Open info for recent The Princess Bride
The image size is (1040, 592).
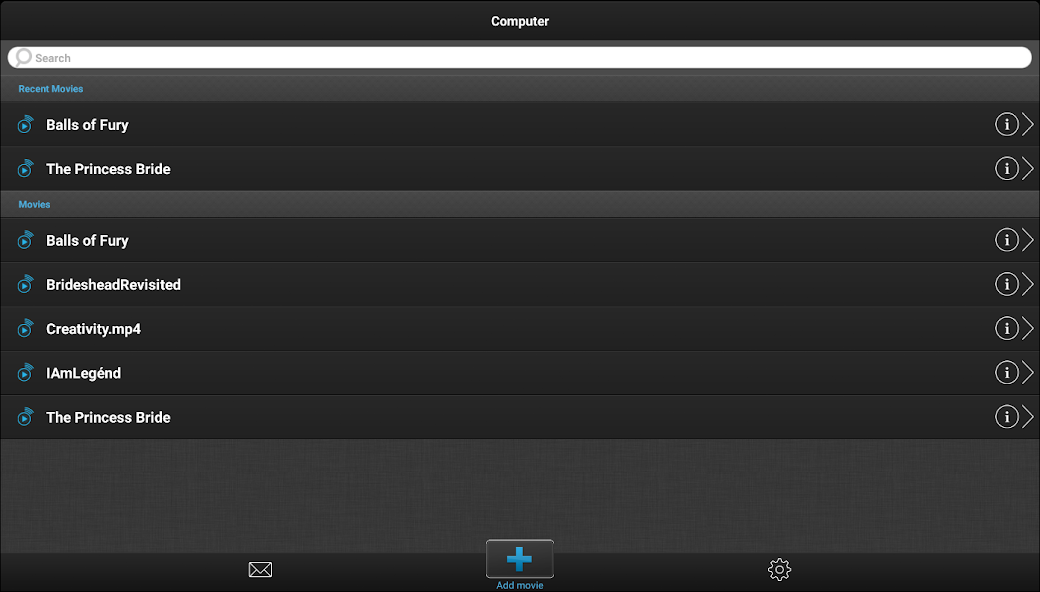(x=1006, y=168)
